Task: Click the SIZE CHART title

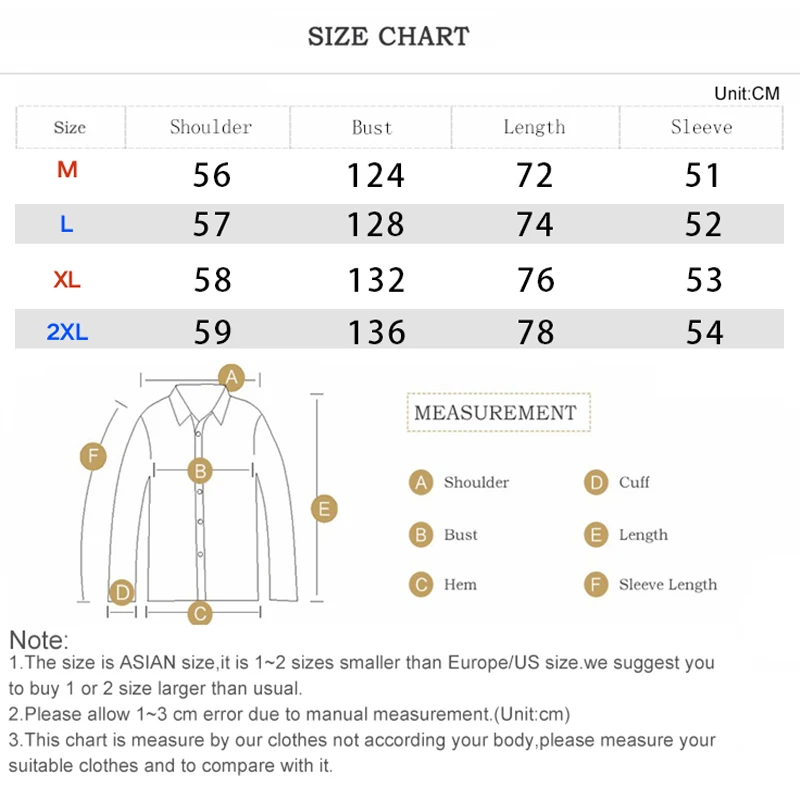Action: pos(388,37)
